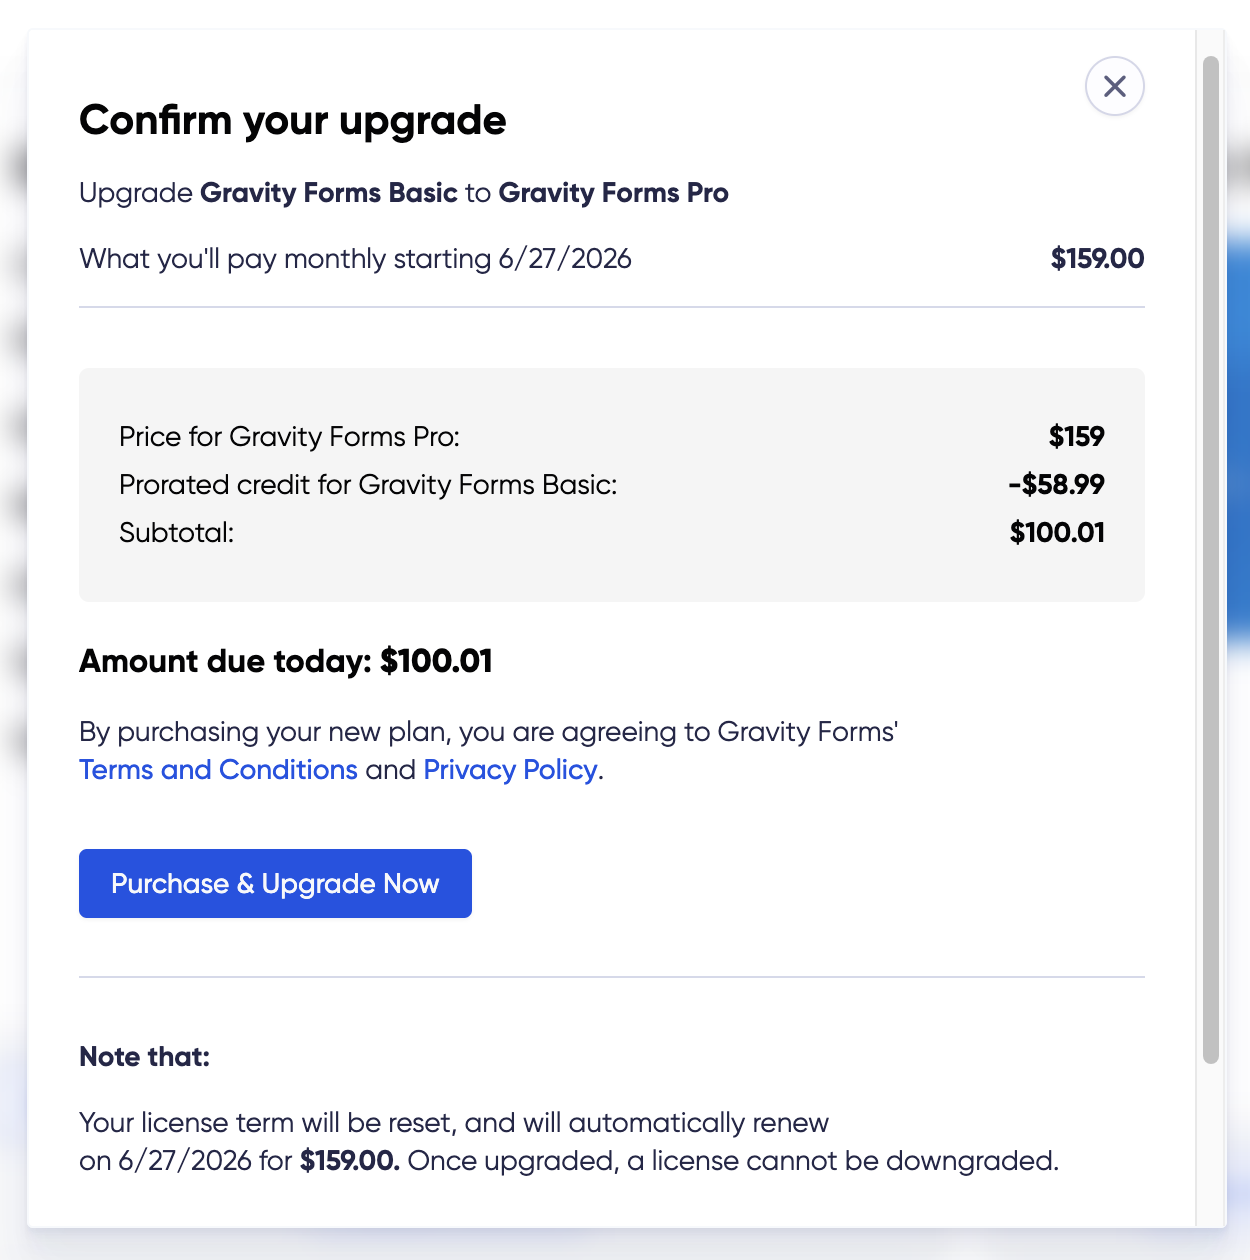This screenshot has height=1260, width=1250.
Task: Open the Privacy Policy link
Action: (x=510, y=770)
